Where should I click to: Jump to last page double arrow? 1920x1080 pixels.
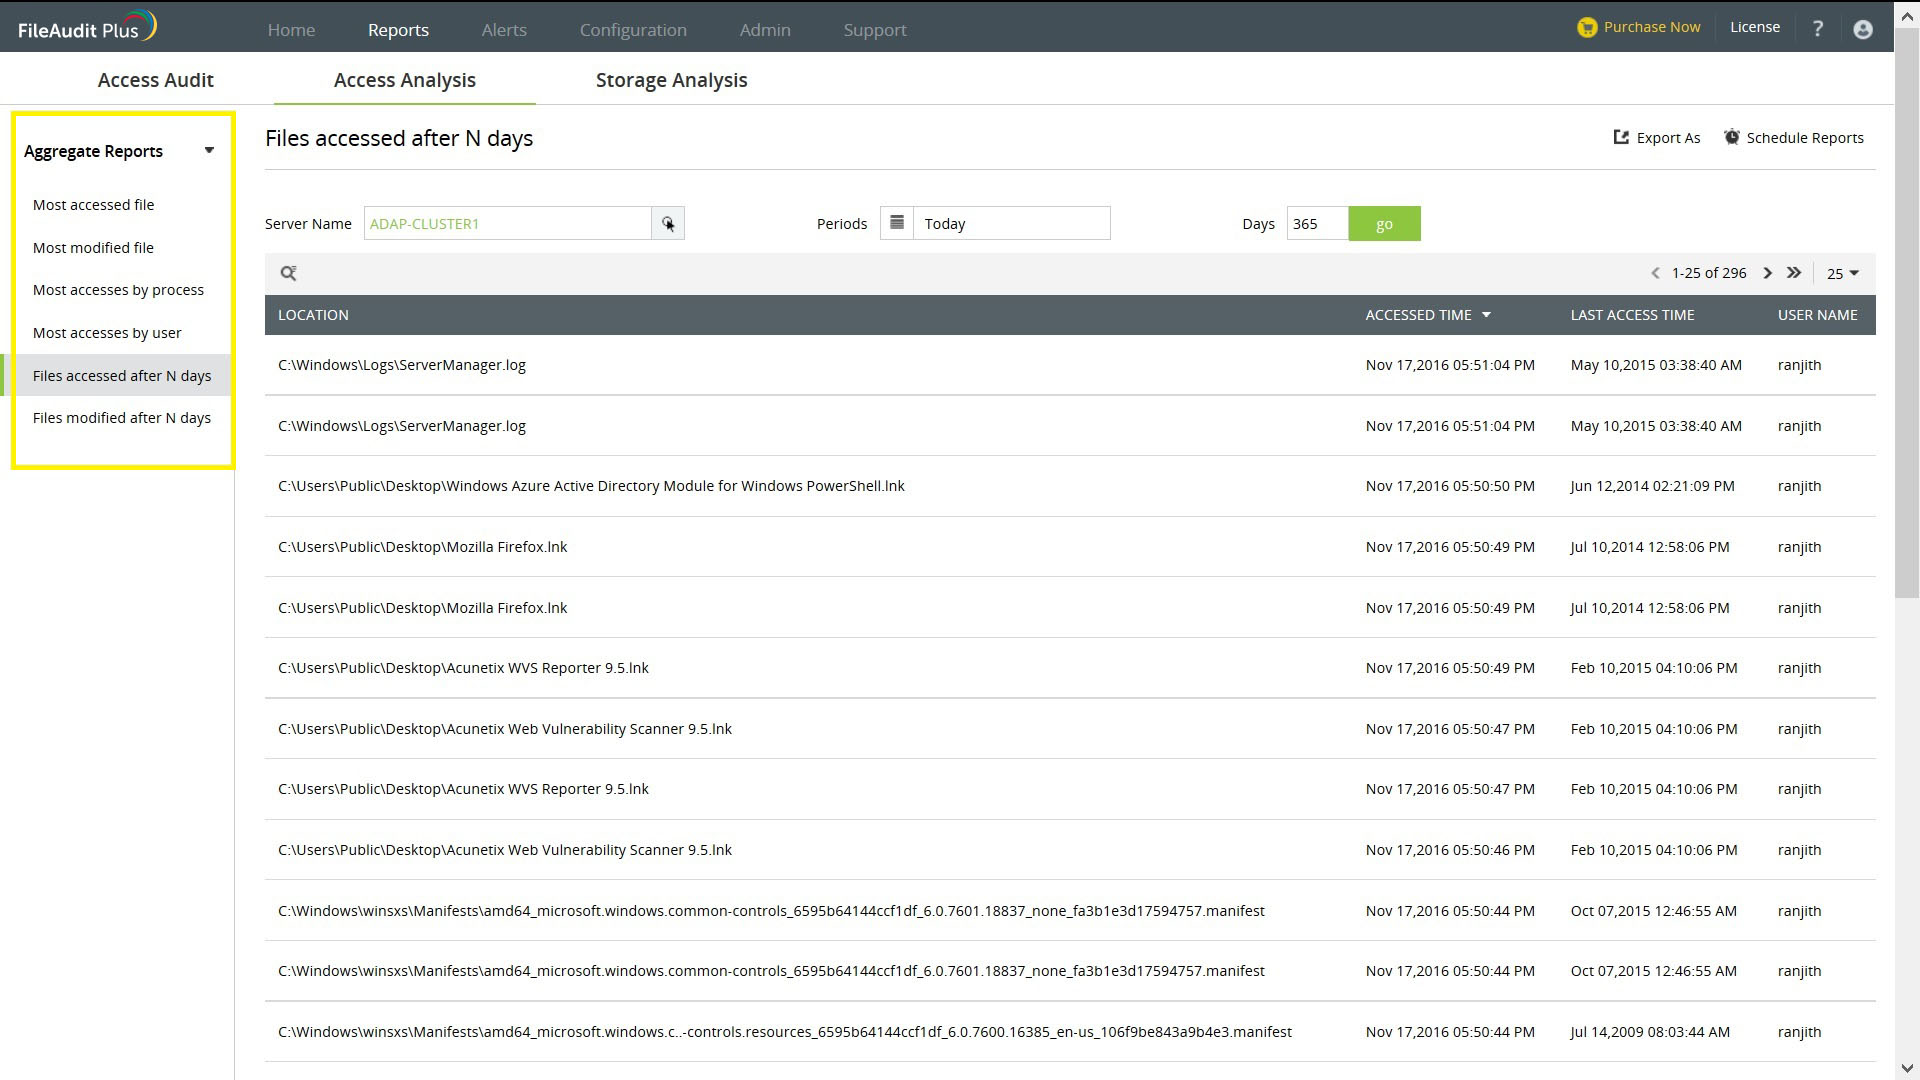(x=1794, y=273)
